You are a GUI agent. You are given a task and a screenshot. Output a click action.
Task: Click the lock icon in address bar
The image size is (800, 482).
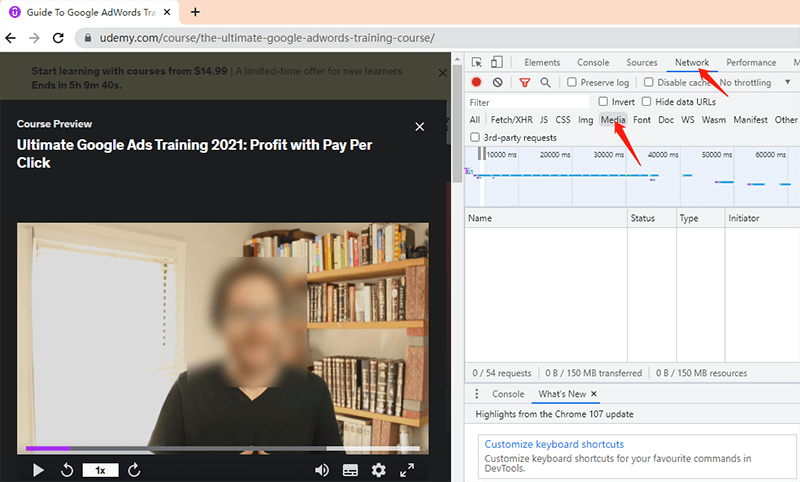[88, 38]
